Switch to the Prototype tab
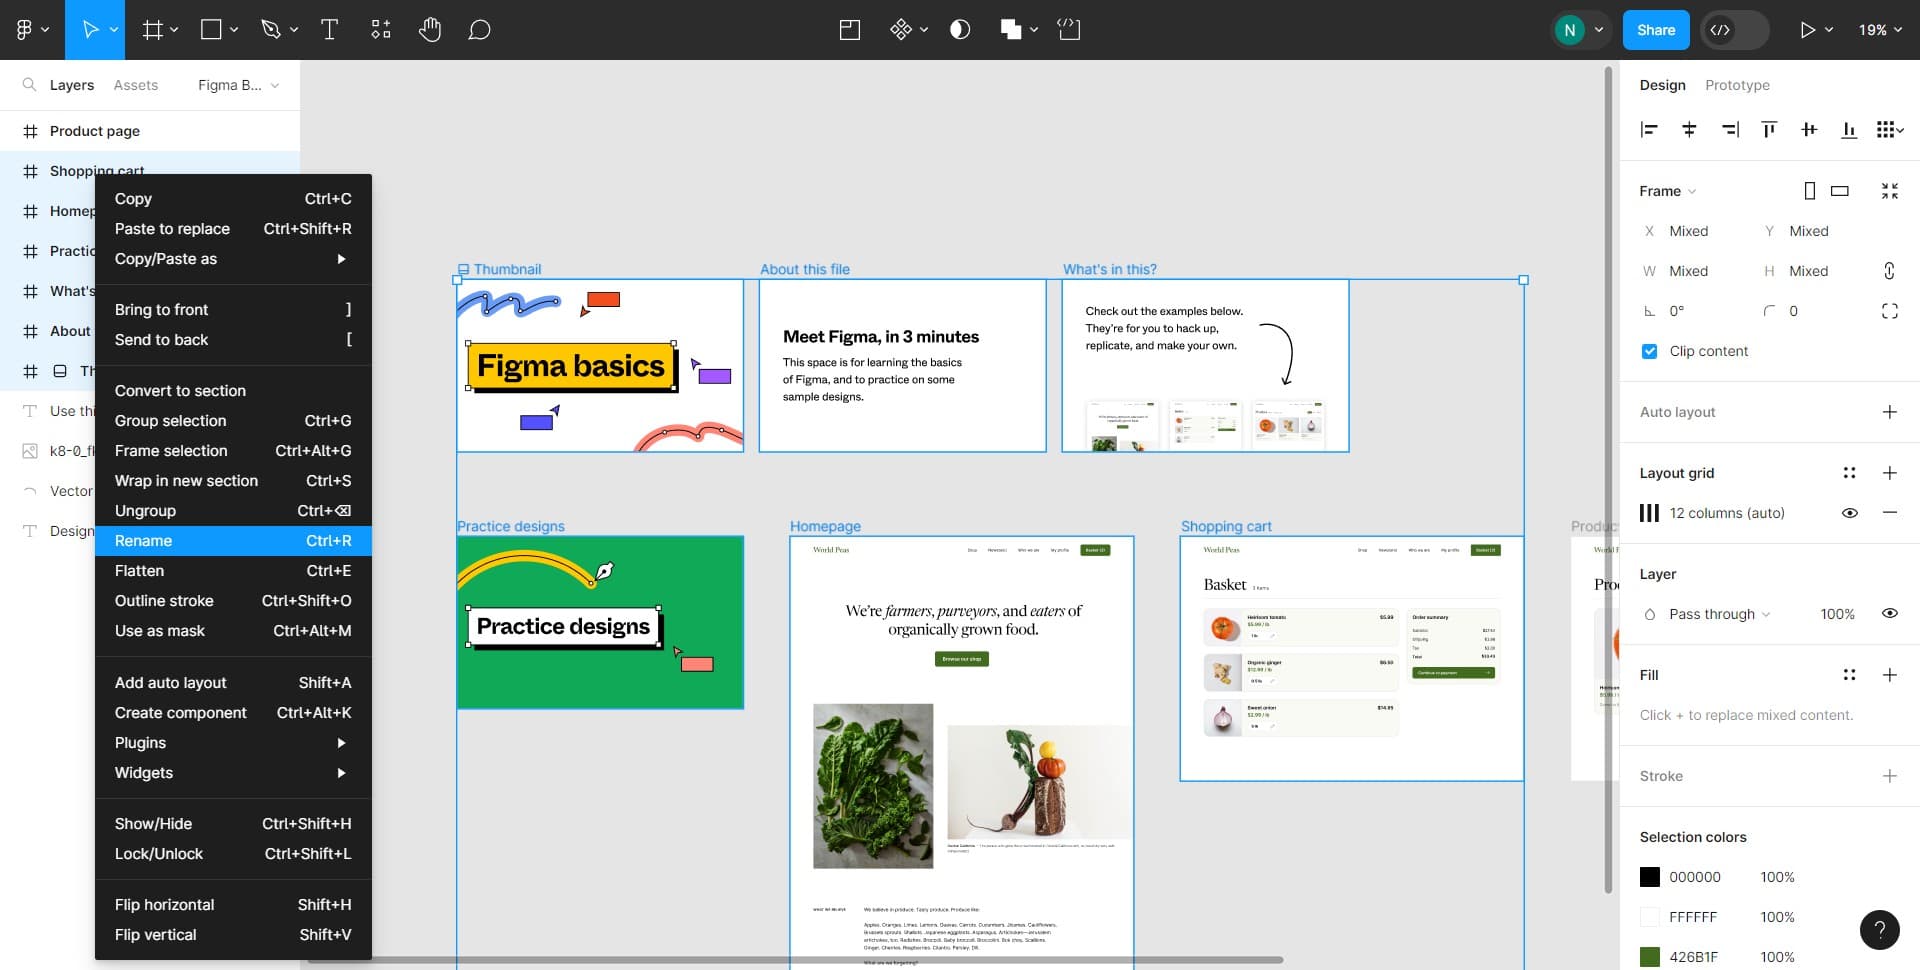The image size is (1920, 970). (1737, 85)
